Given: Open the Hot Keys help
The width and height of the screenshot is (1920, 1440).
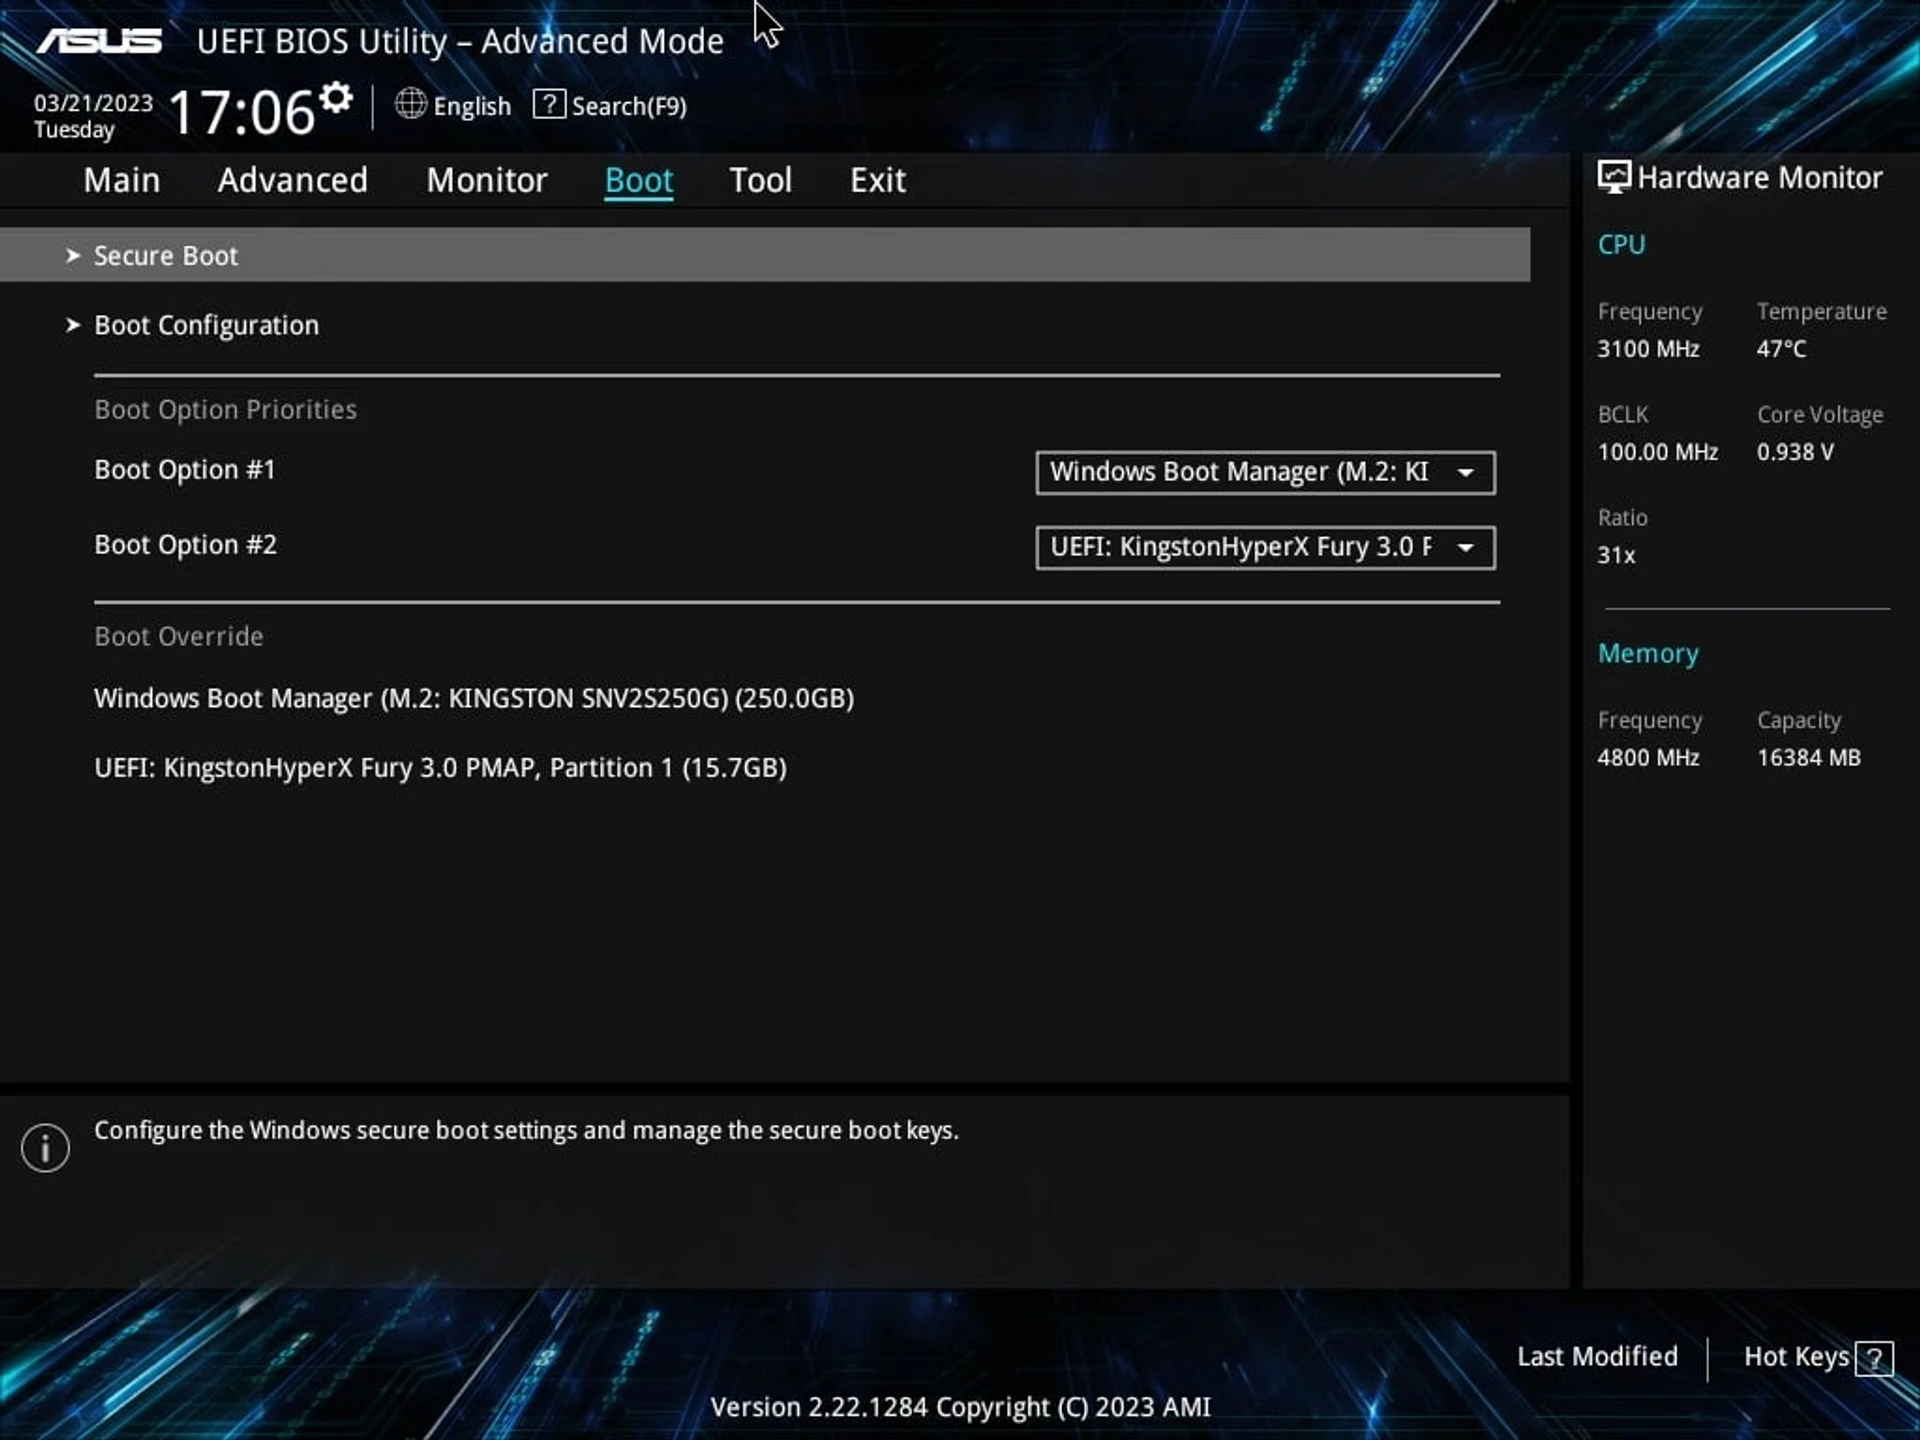Looking at the screenshot, I should pos(1796,1357).
